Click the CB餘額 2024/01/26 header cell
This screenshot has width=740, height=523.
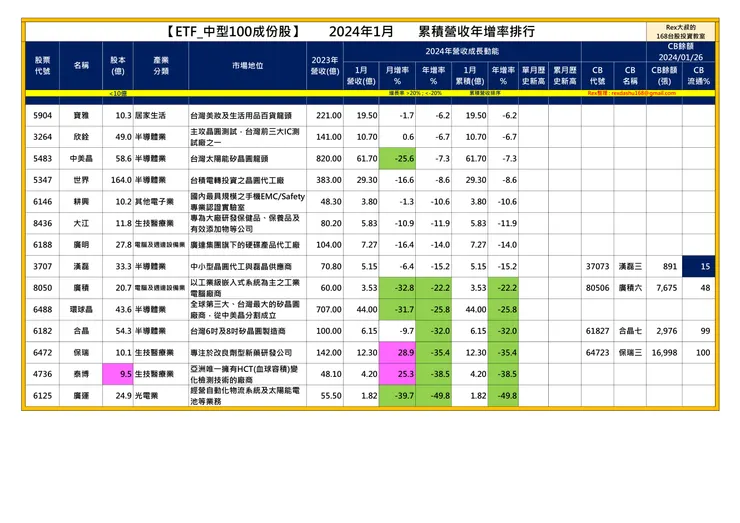click(681, 51)
